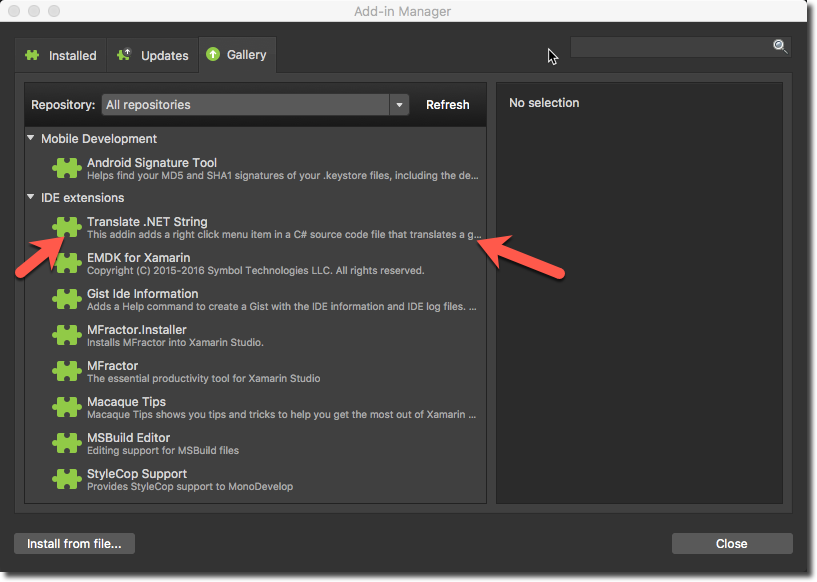Image resolution: width=817 pixels, height=582 pixels.
Task: Click the Updates tab's arrow puzzle icon
Action: coord(124,54)
